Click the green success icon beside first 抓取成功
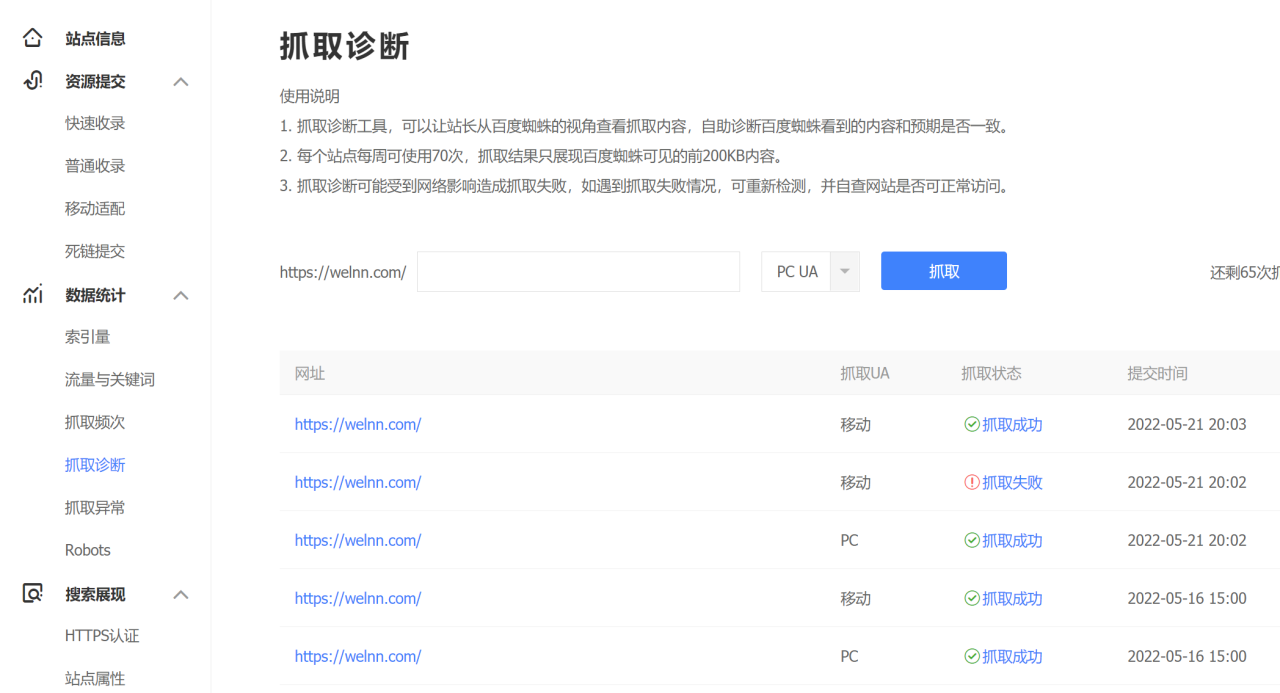The width and height of the screenshot is (1280, 693). tap(971, 424)
